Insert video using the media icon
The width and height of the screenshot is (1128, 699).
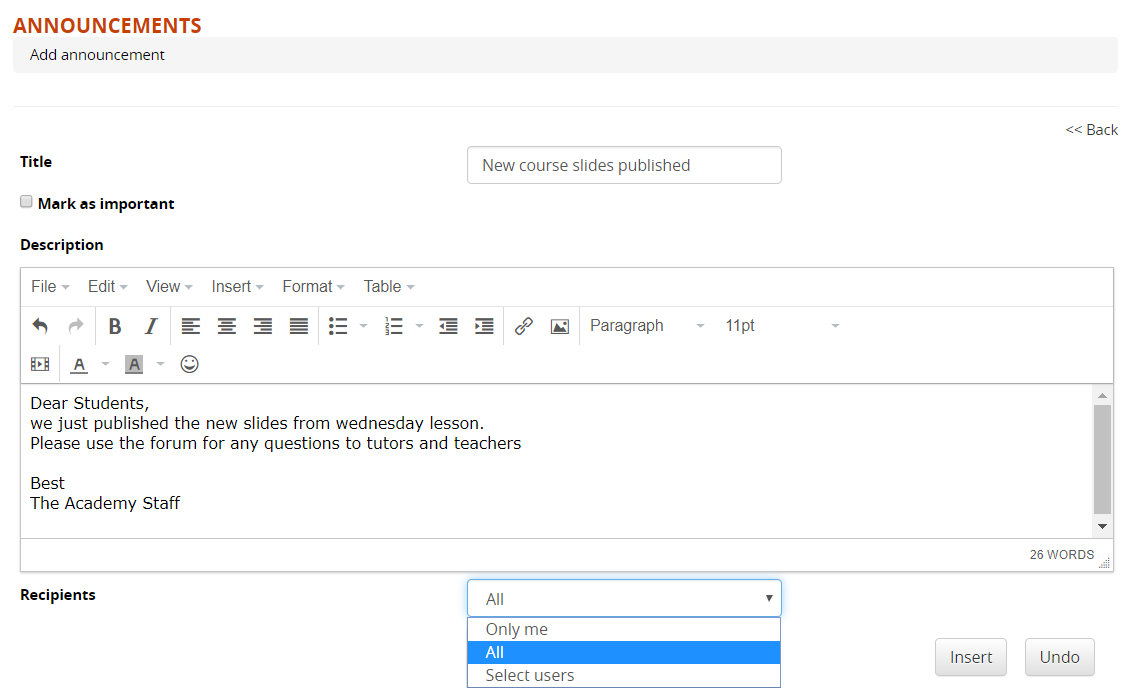[x=40, y=364]
